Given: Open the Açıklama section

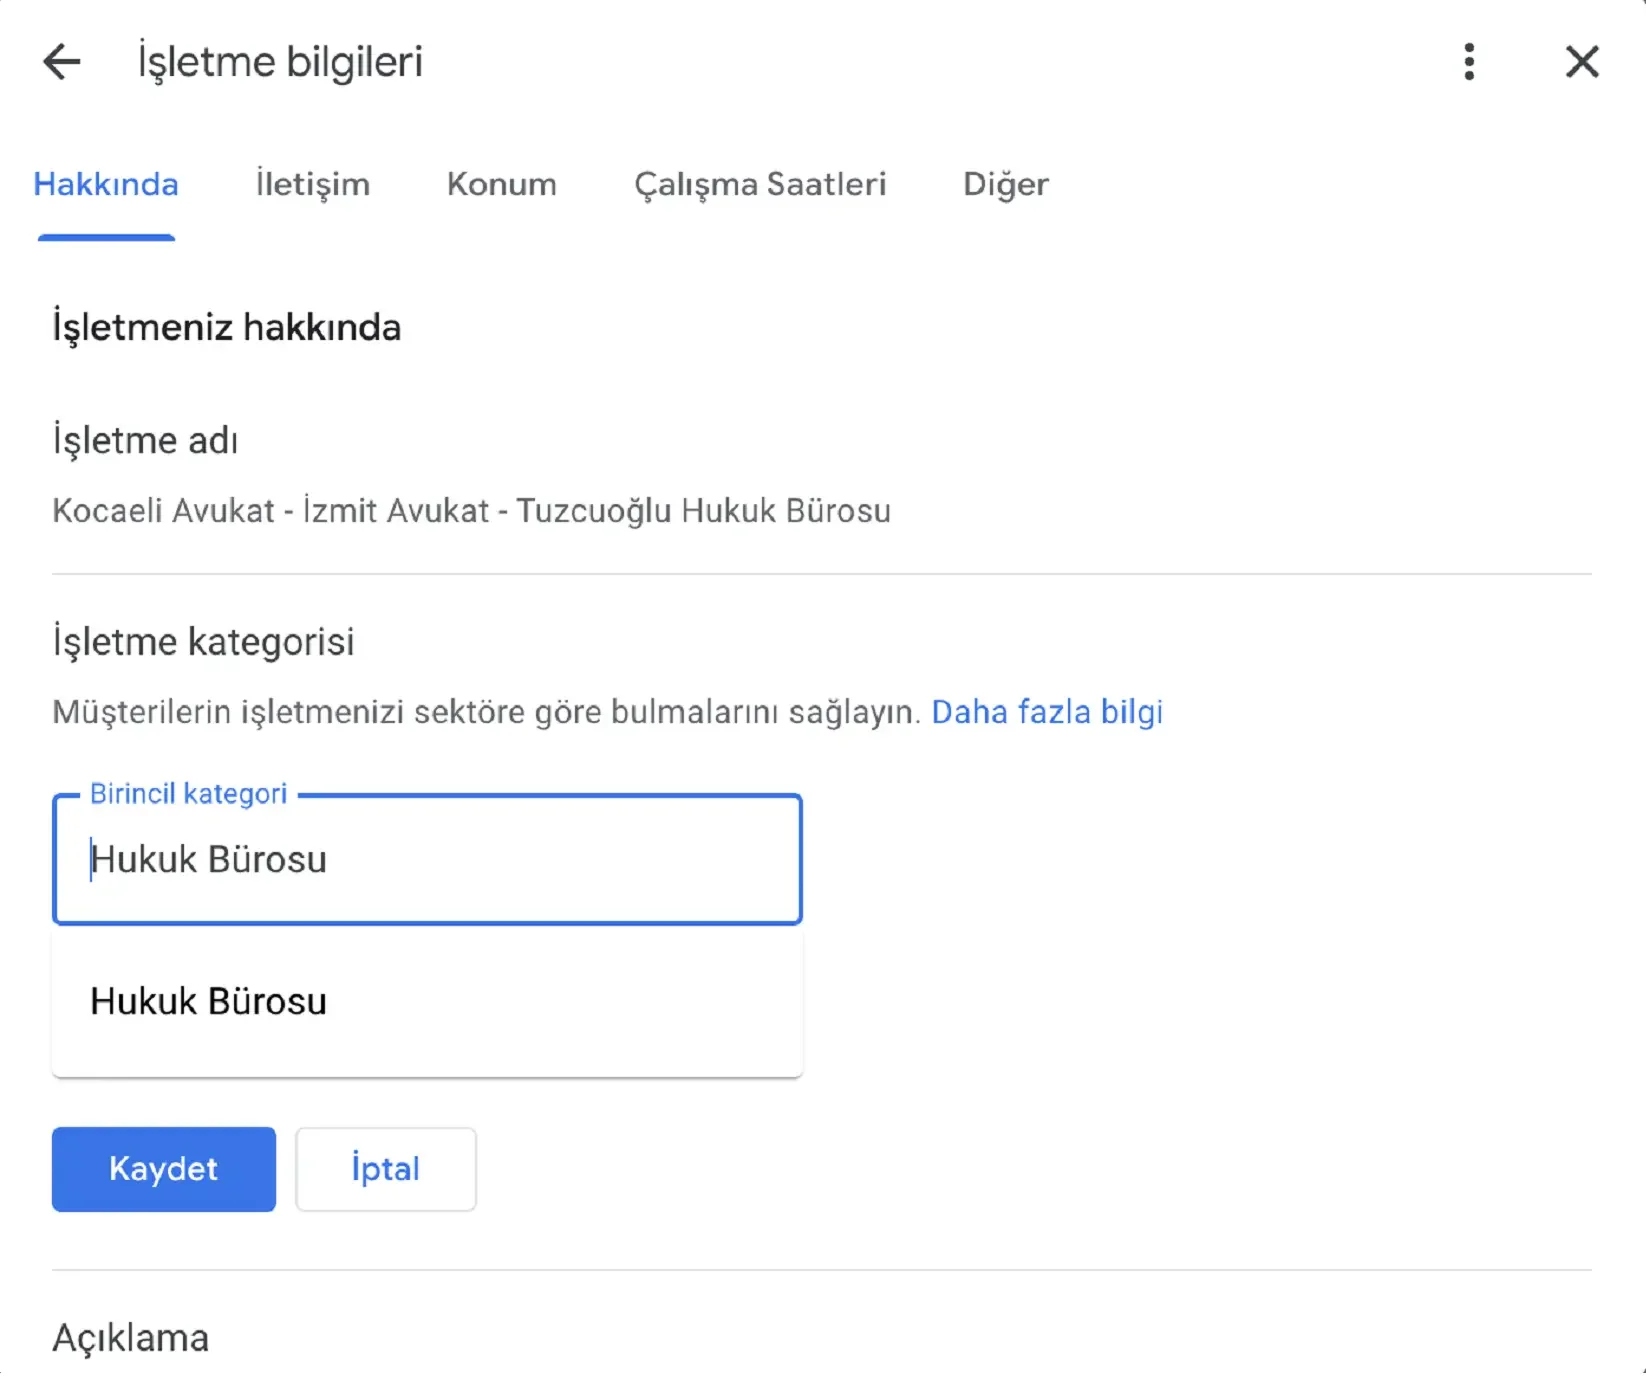Looking at the screenshot, I should click(131, 1338).
